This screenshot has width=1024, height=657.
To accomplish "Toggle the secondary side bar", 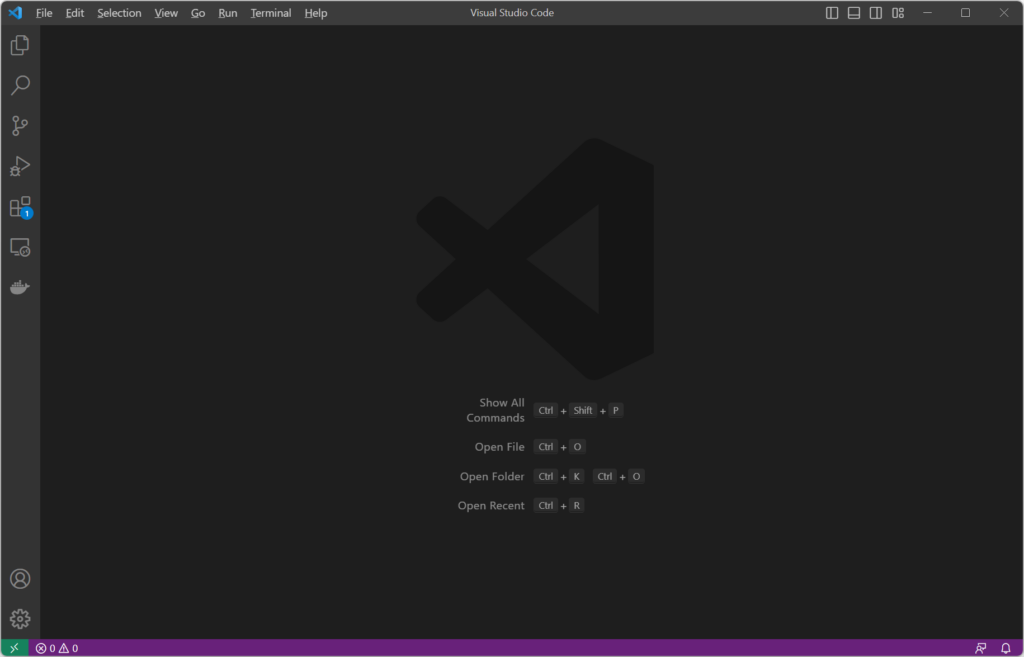I will pos(876,13).
